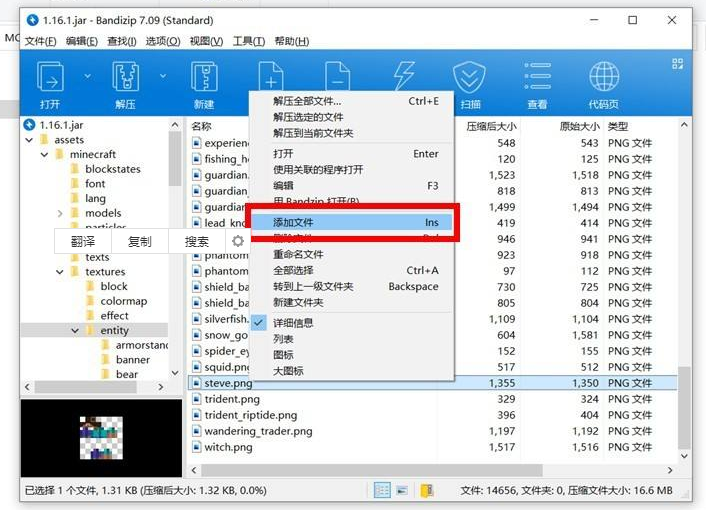Click the file list vertical scrollbar thumb

684,407
